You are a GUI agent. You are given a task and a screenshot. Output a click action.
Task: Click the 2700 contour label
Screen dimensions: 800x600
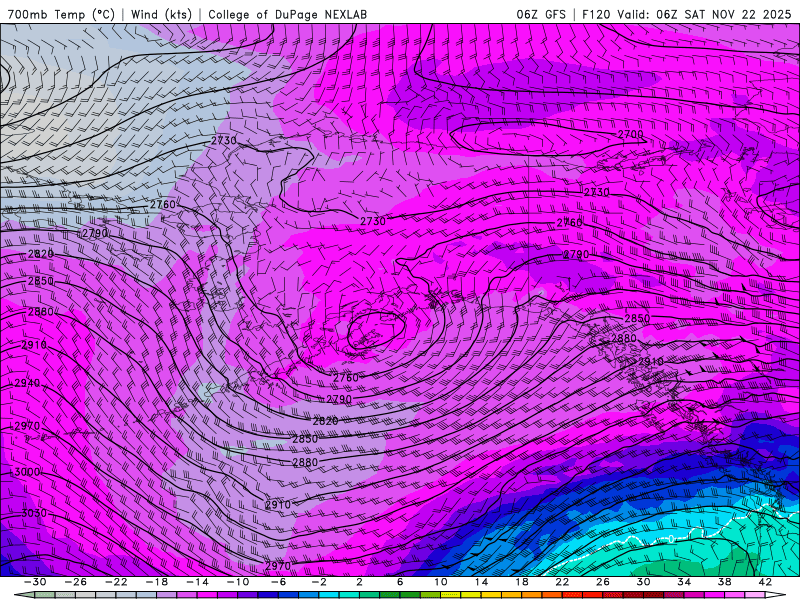(631, 134)
